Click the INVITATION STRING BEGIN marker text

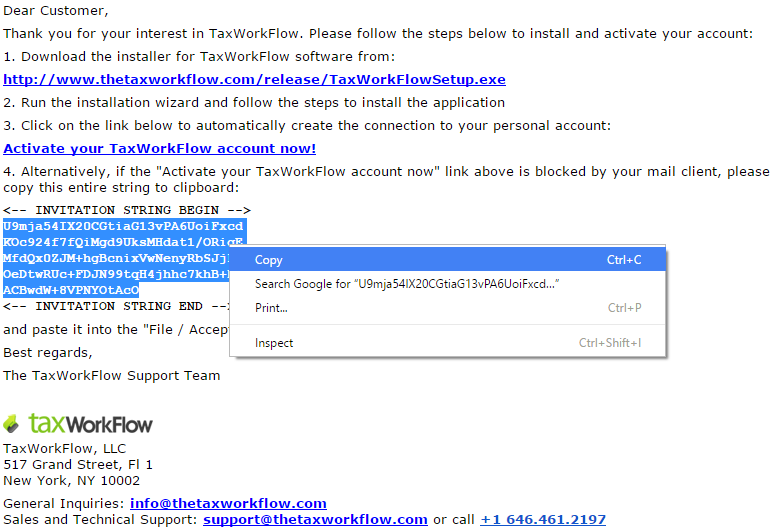click(x=127, y=210)
